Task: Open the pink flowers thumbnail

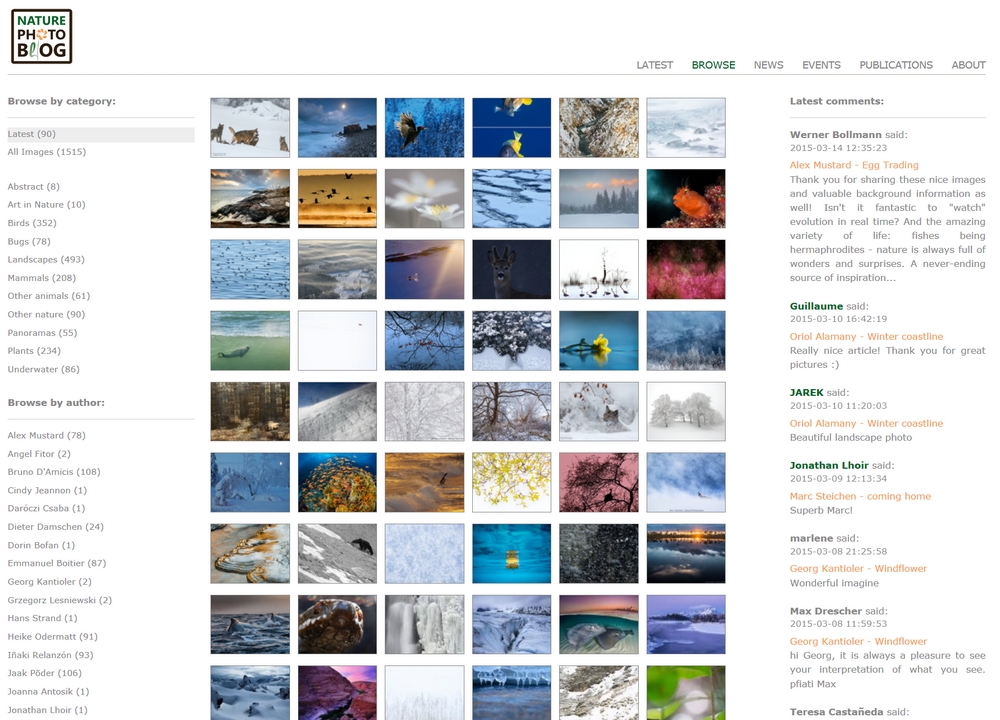Action: pos(686,269)
